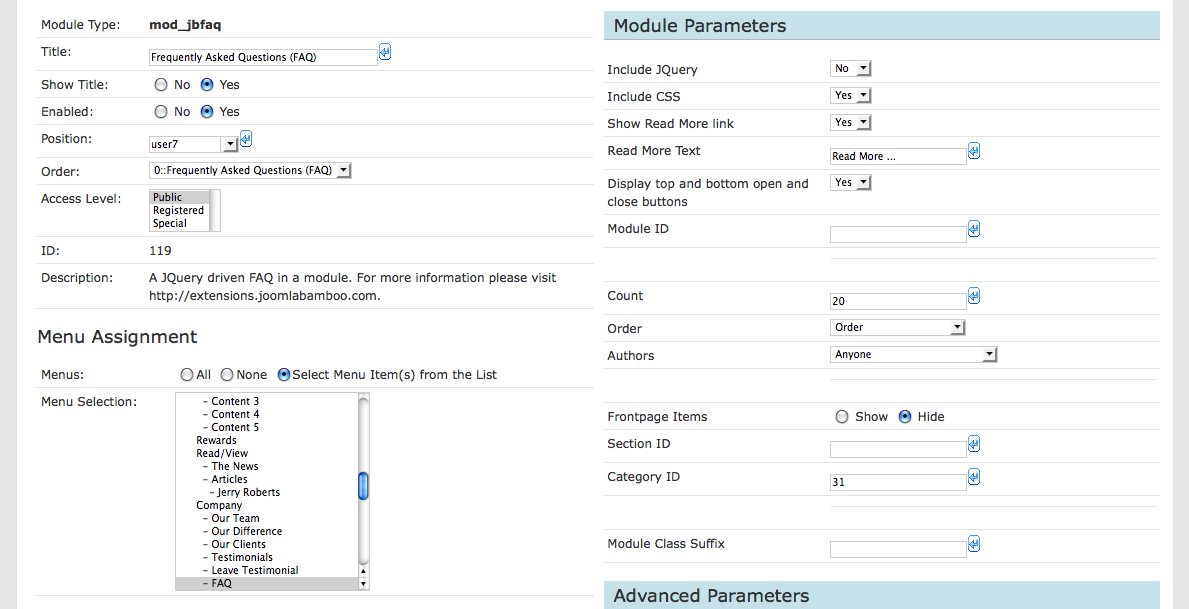Open the open and close buttons dropdown
1189x609 pixels.
[x=851, y=183]
